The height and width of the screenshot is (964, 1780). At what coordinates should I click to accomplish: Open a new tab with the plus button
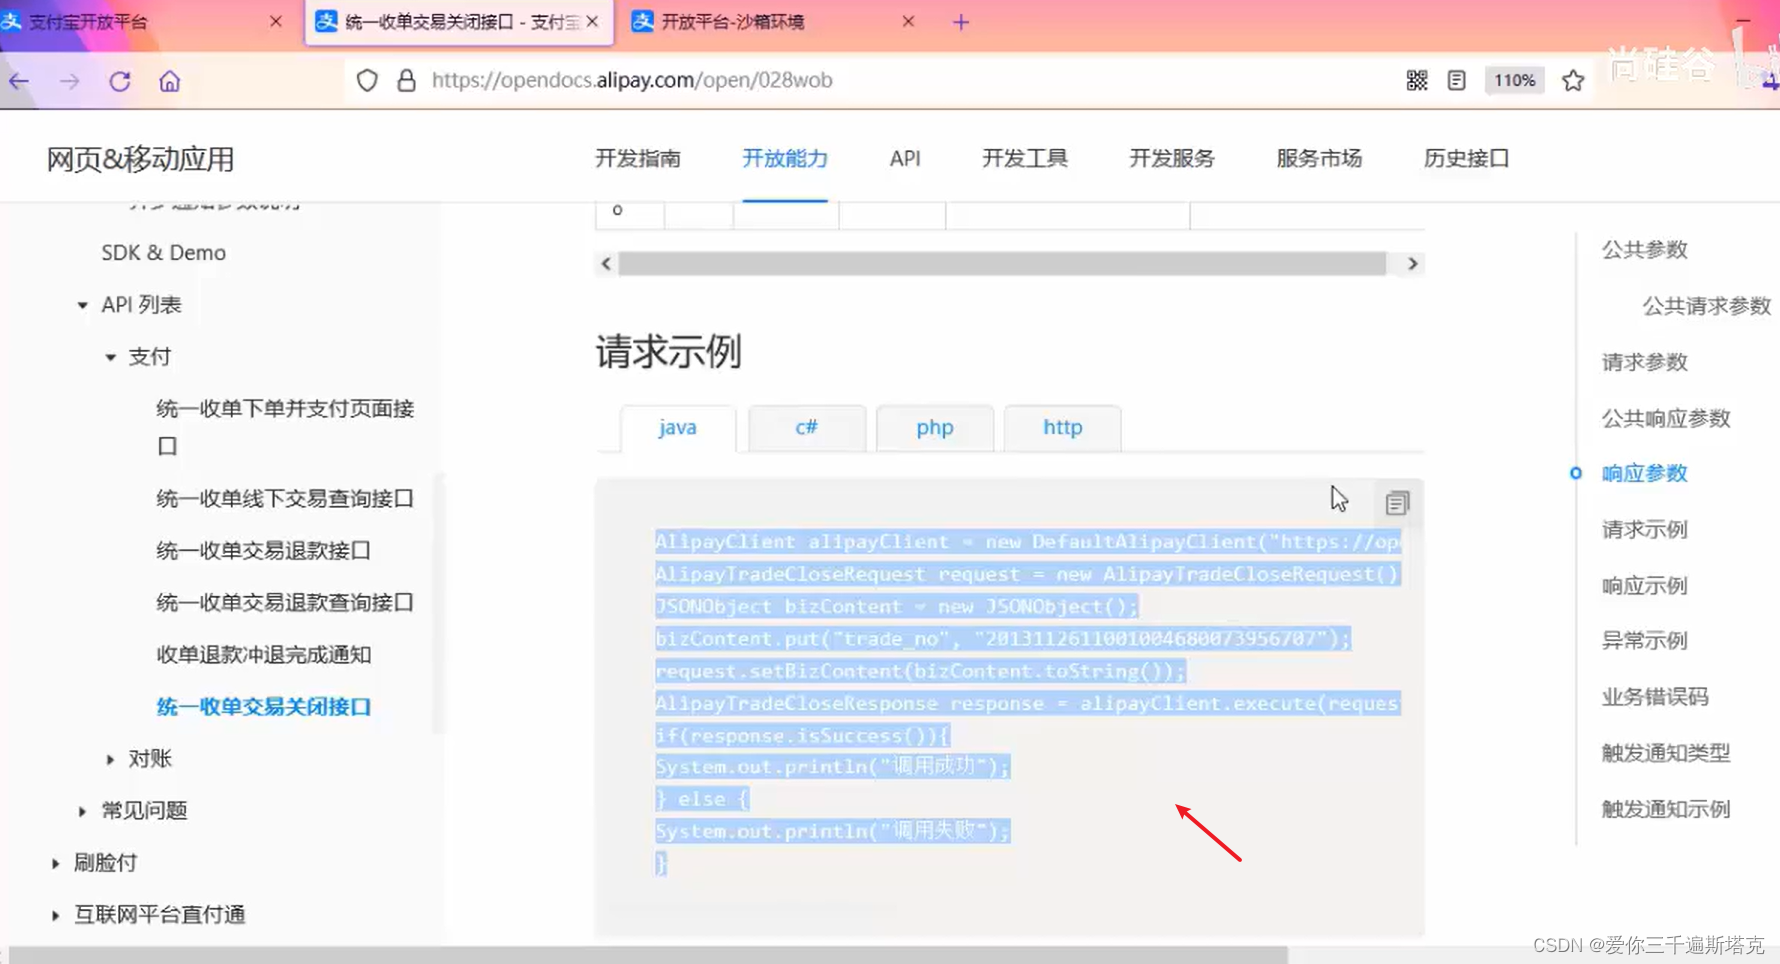(961, 22)
